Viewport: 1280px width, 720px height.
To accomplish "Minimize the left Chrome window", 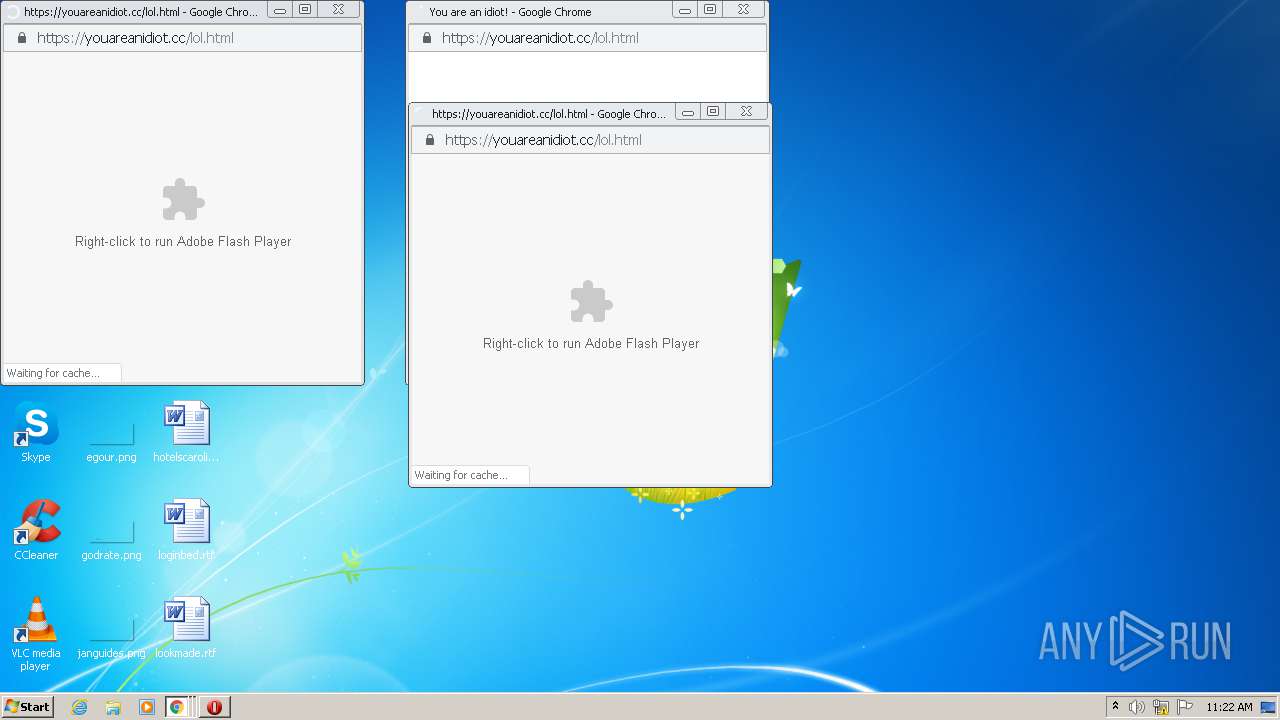I will [x=280, y=11].
